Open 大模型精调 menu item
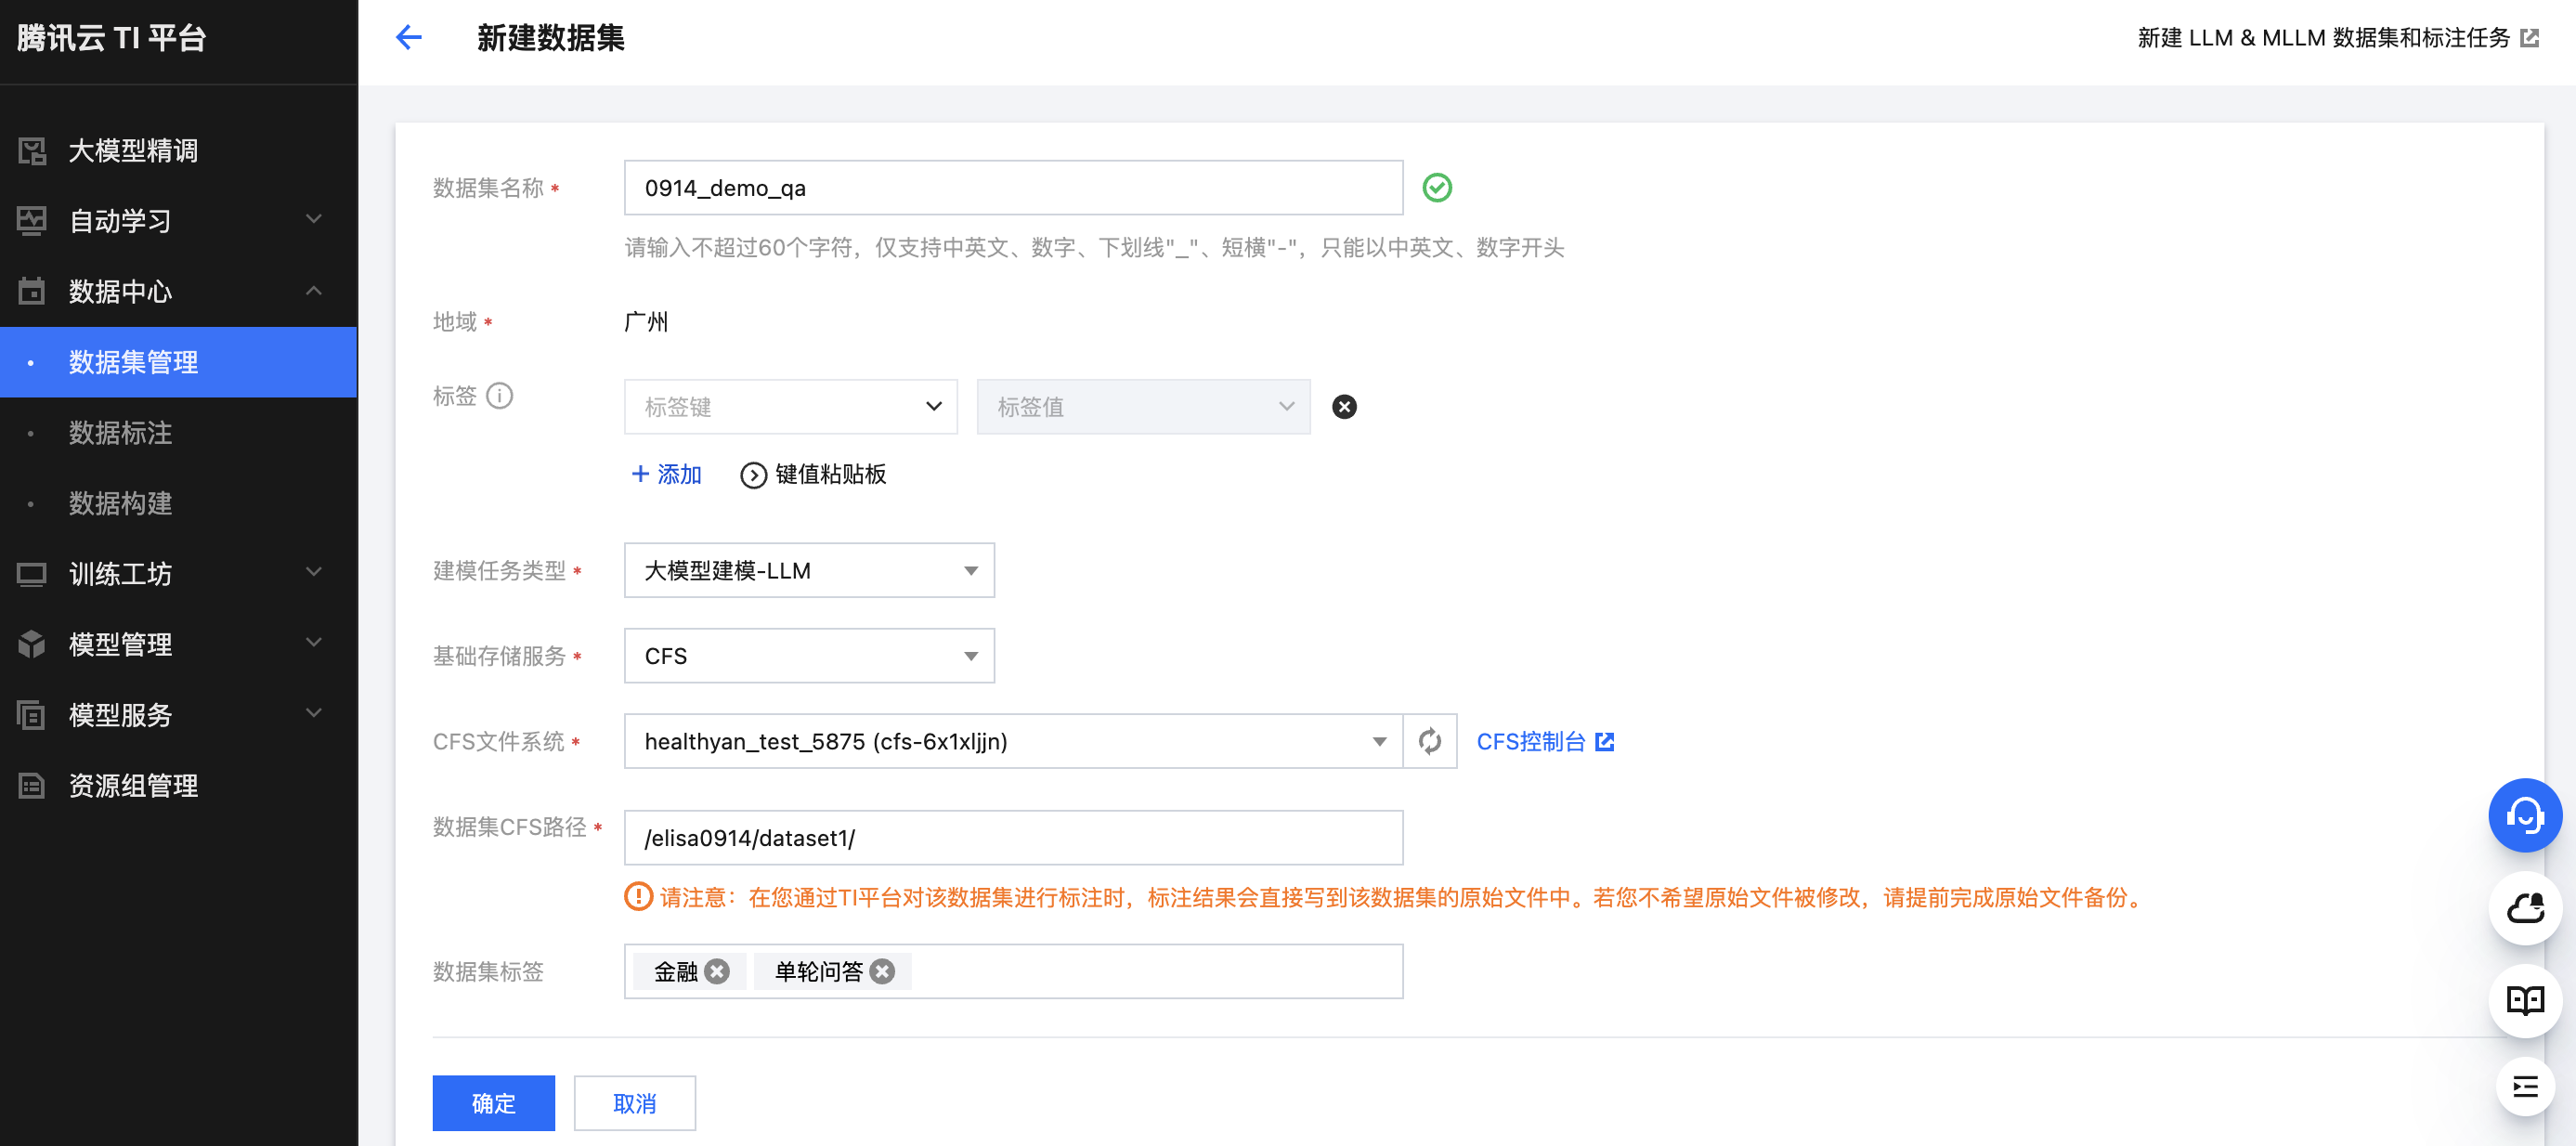 pyautogui.click(x=178, y=151)
